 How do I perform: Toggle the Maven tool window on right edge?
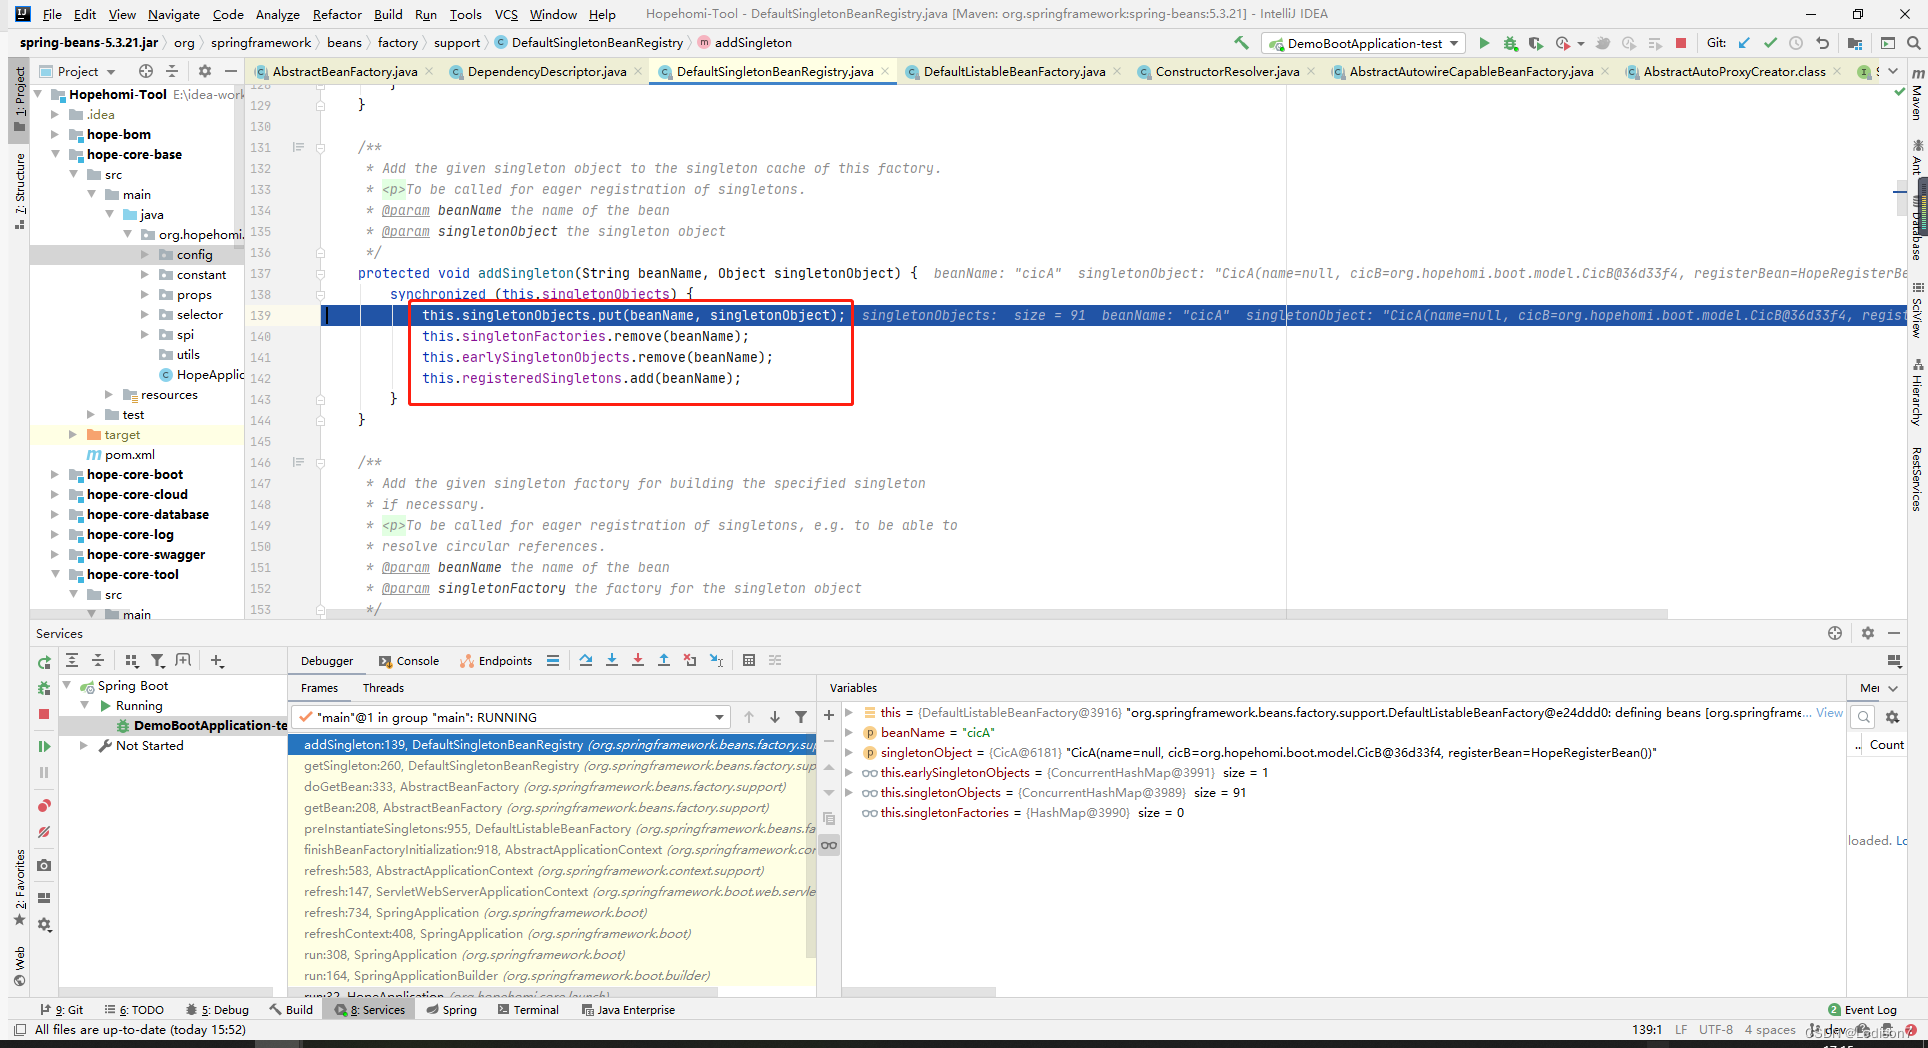pyautogui.click(x=1917, y=95)
